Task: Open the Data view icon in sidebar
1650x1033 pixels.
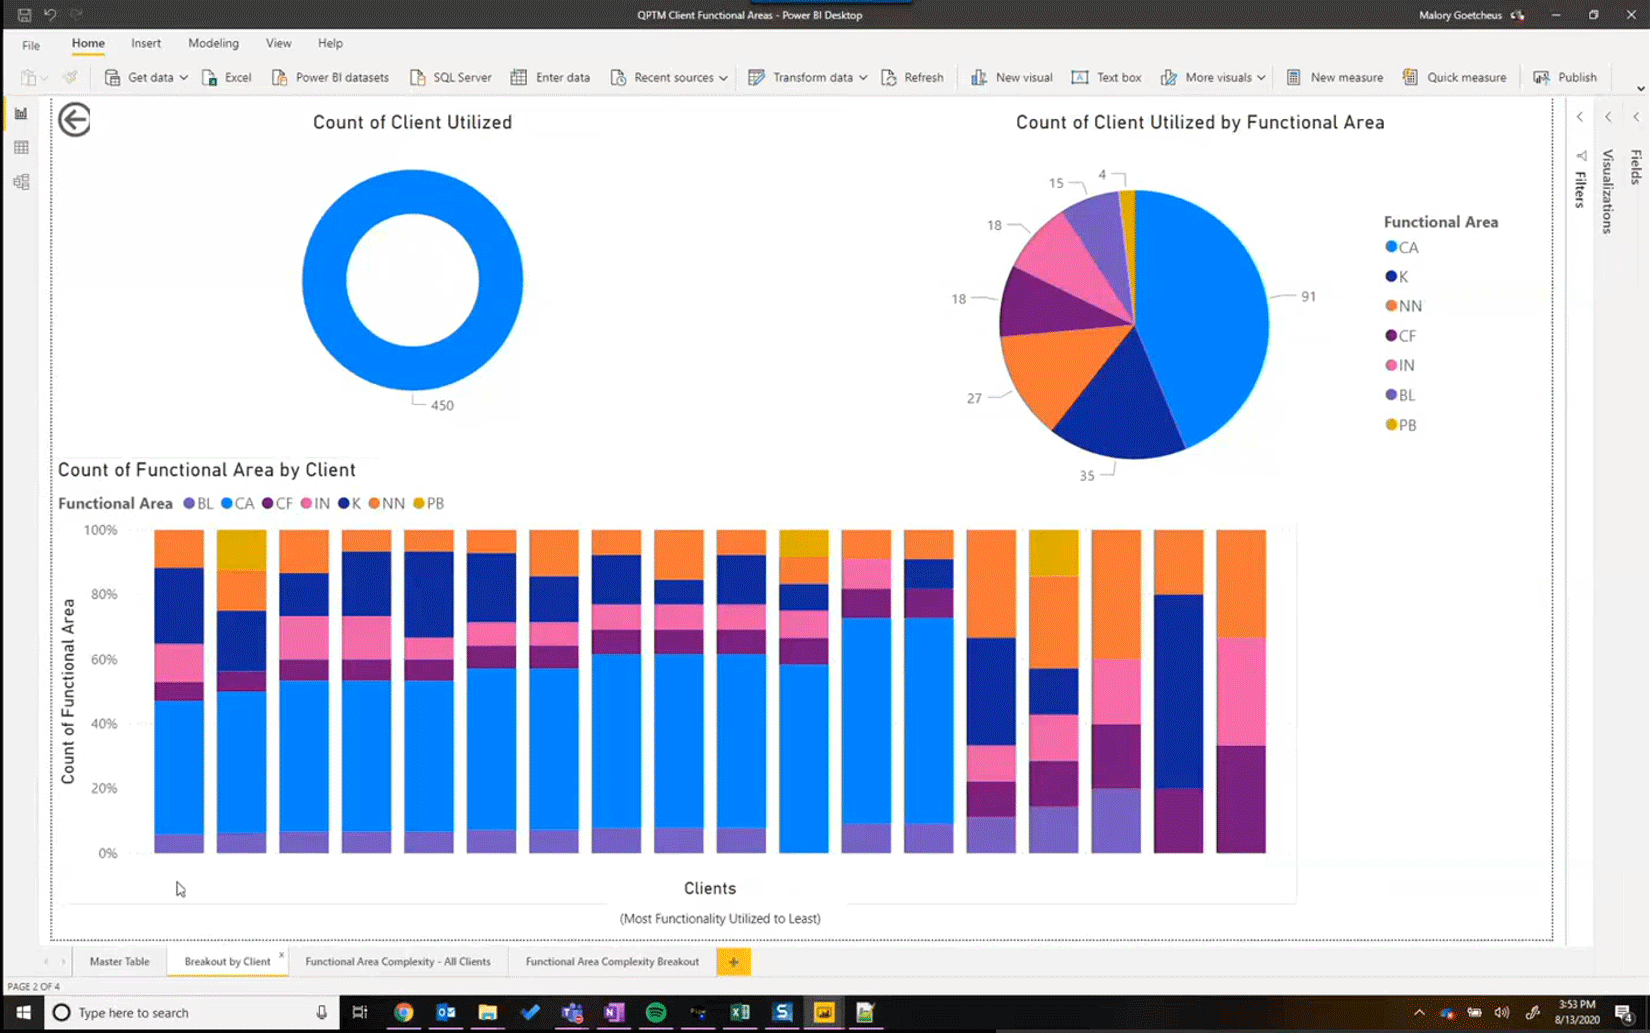Action: [21, 148]
